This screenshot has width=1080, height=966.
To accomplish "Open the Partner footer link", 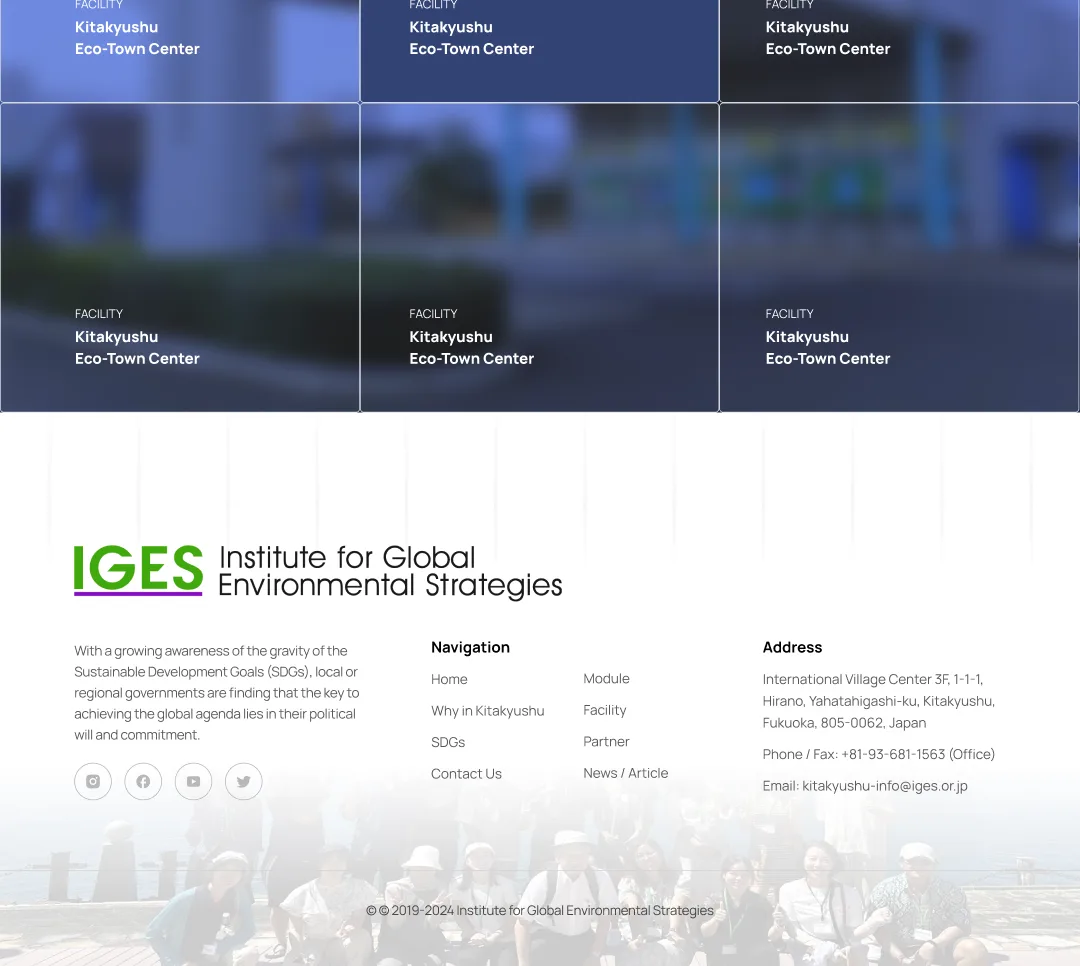I will click(606, 742).
